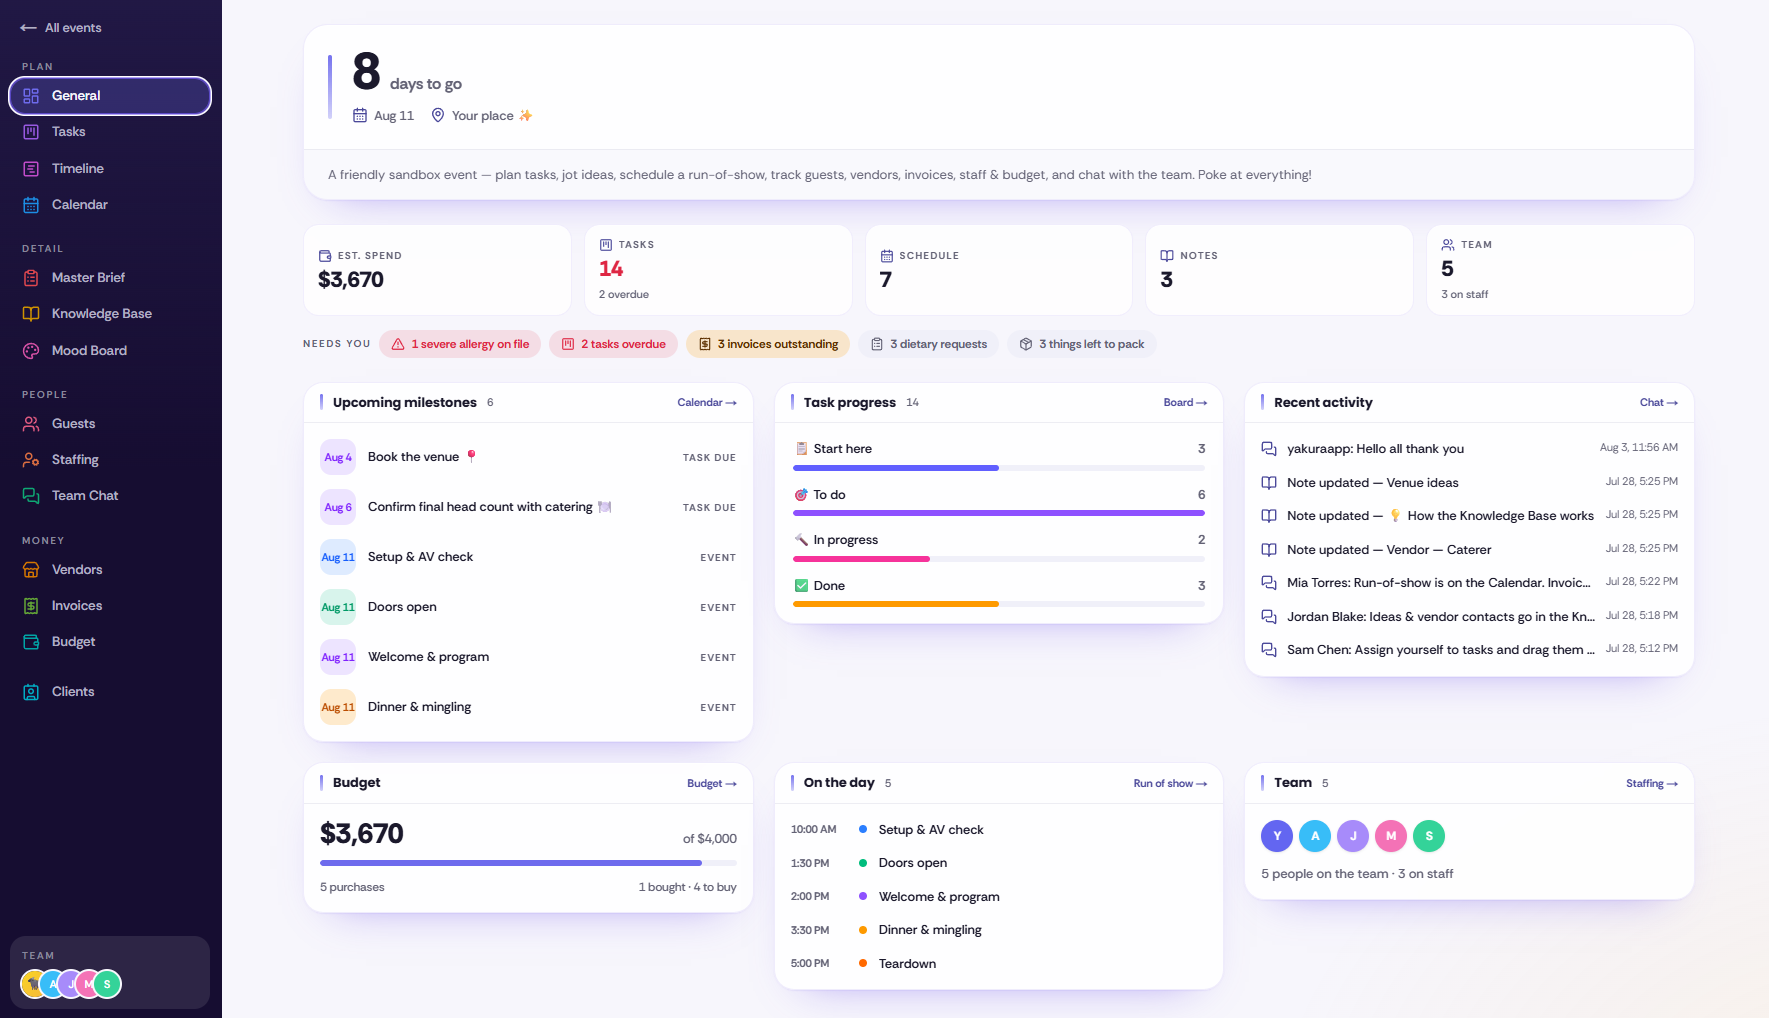Viewport: 1769px width, 1018px height.
Task: Open Staffing from its sidebar icon
Action: click(31, 460)
